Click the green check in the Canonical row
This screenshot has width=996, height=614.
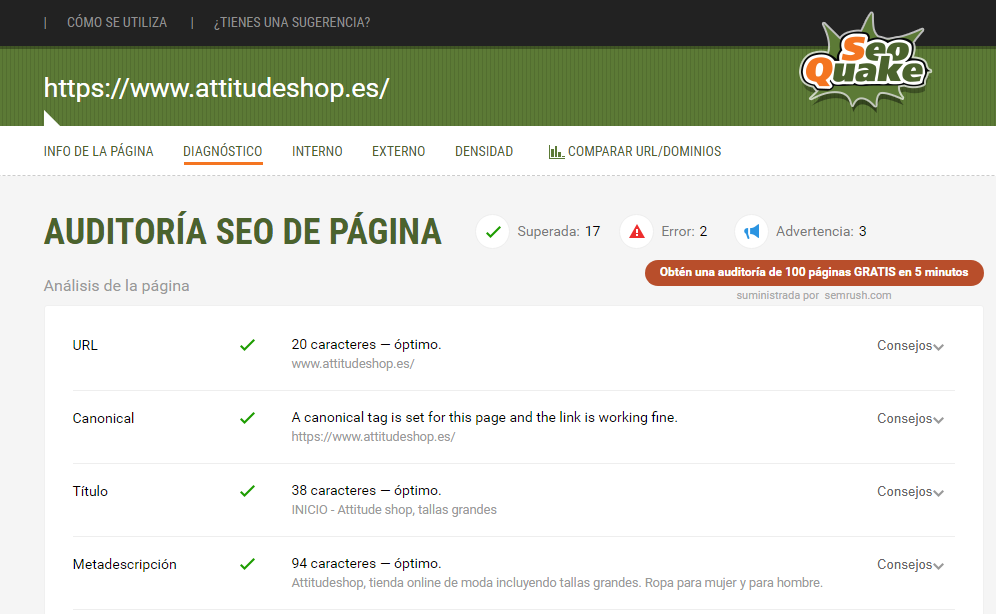point(247,418)
